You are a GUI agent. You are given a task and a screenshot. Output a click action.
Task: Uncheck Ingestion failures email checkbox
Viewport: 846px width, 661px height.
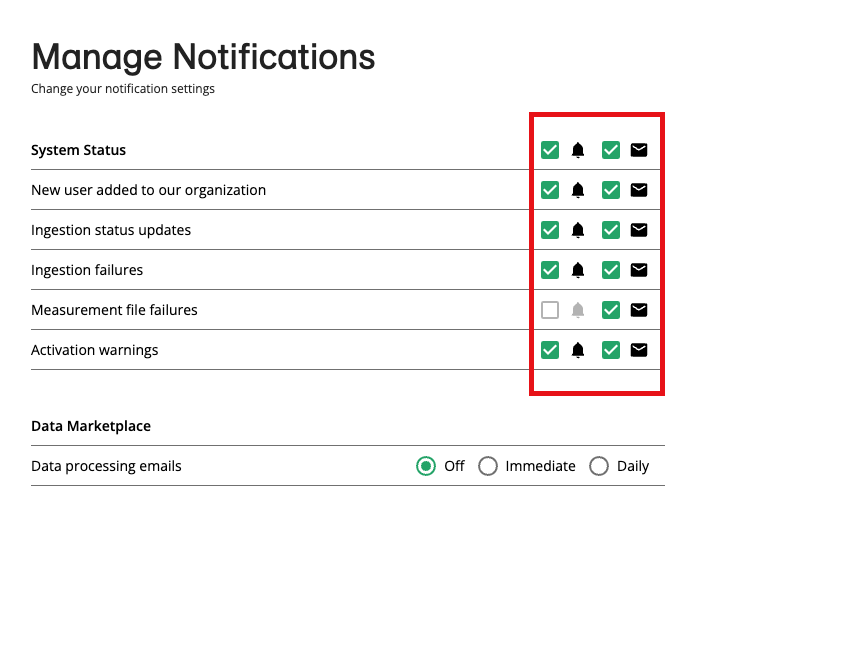tap(611, 270)
